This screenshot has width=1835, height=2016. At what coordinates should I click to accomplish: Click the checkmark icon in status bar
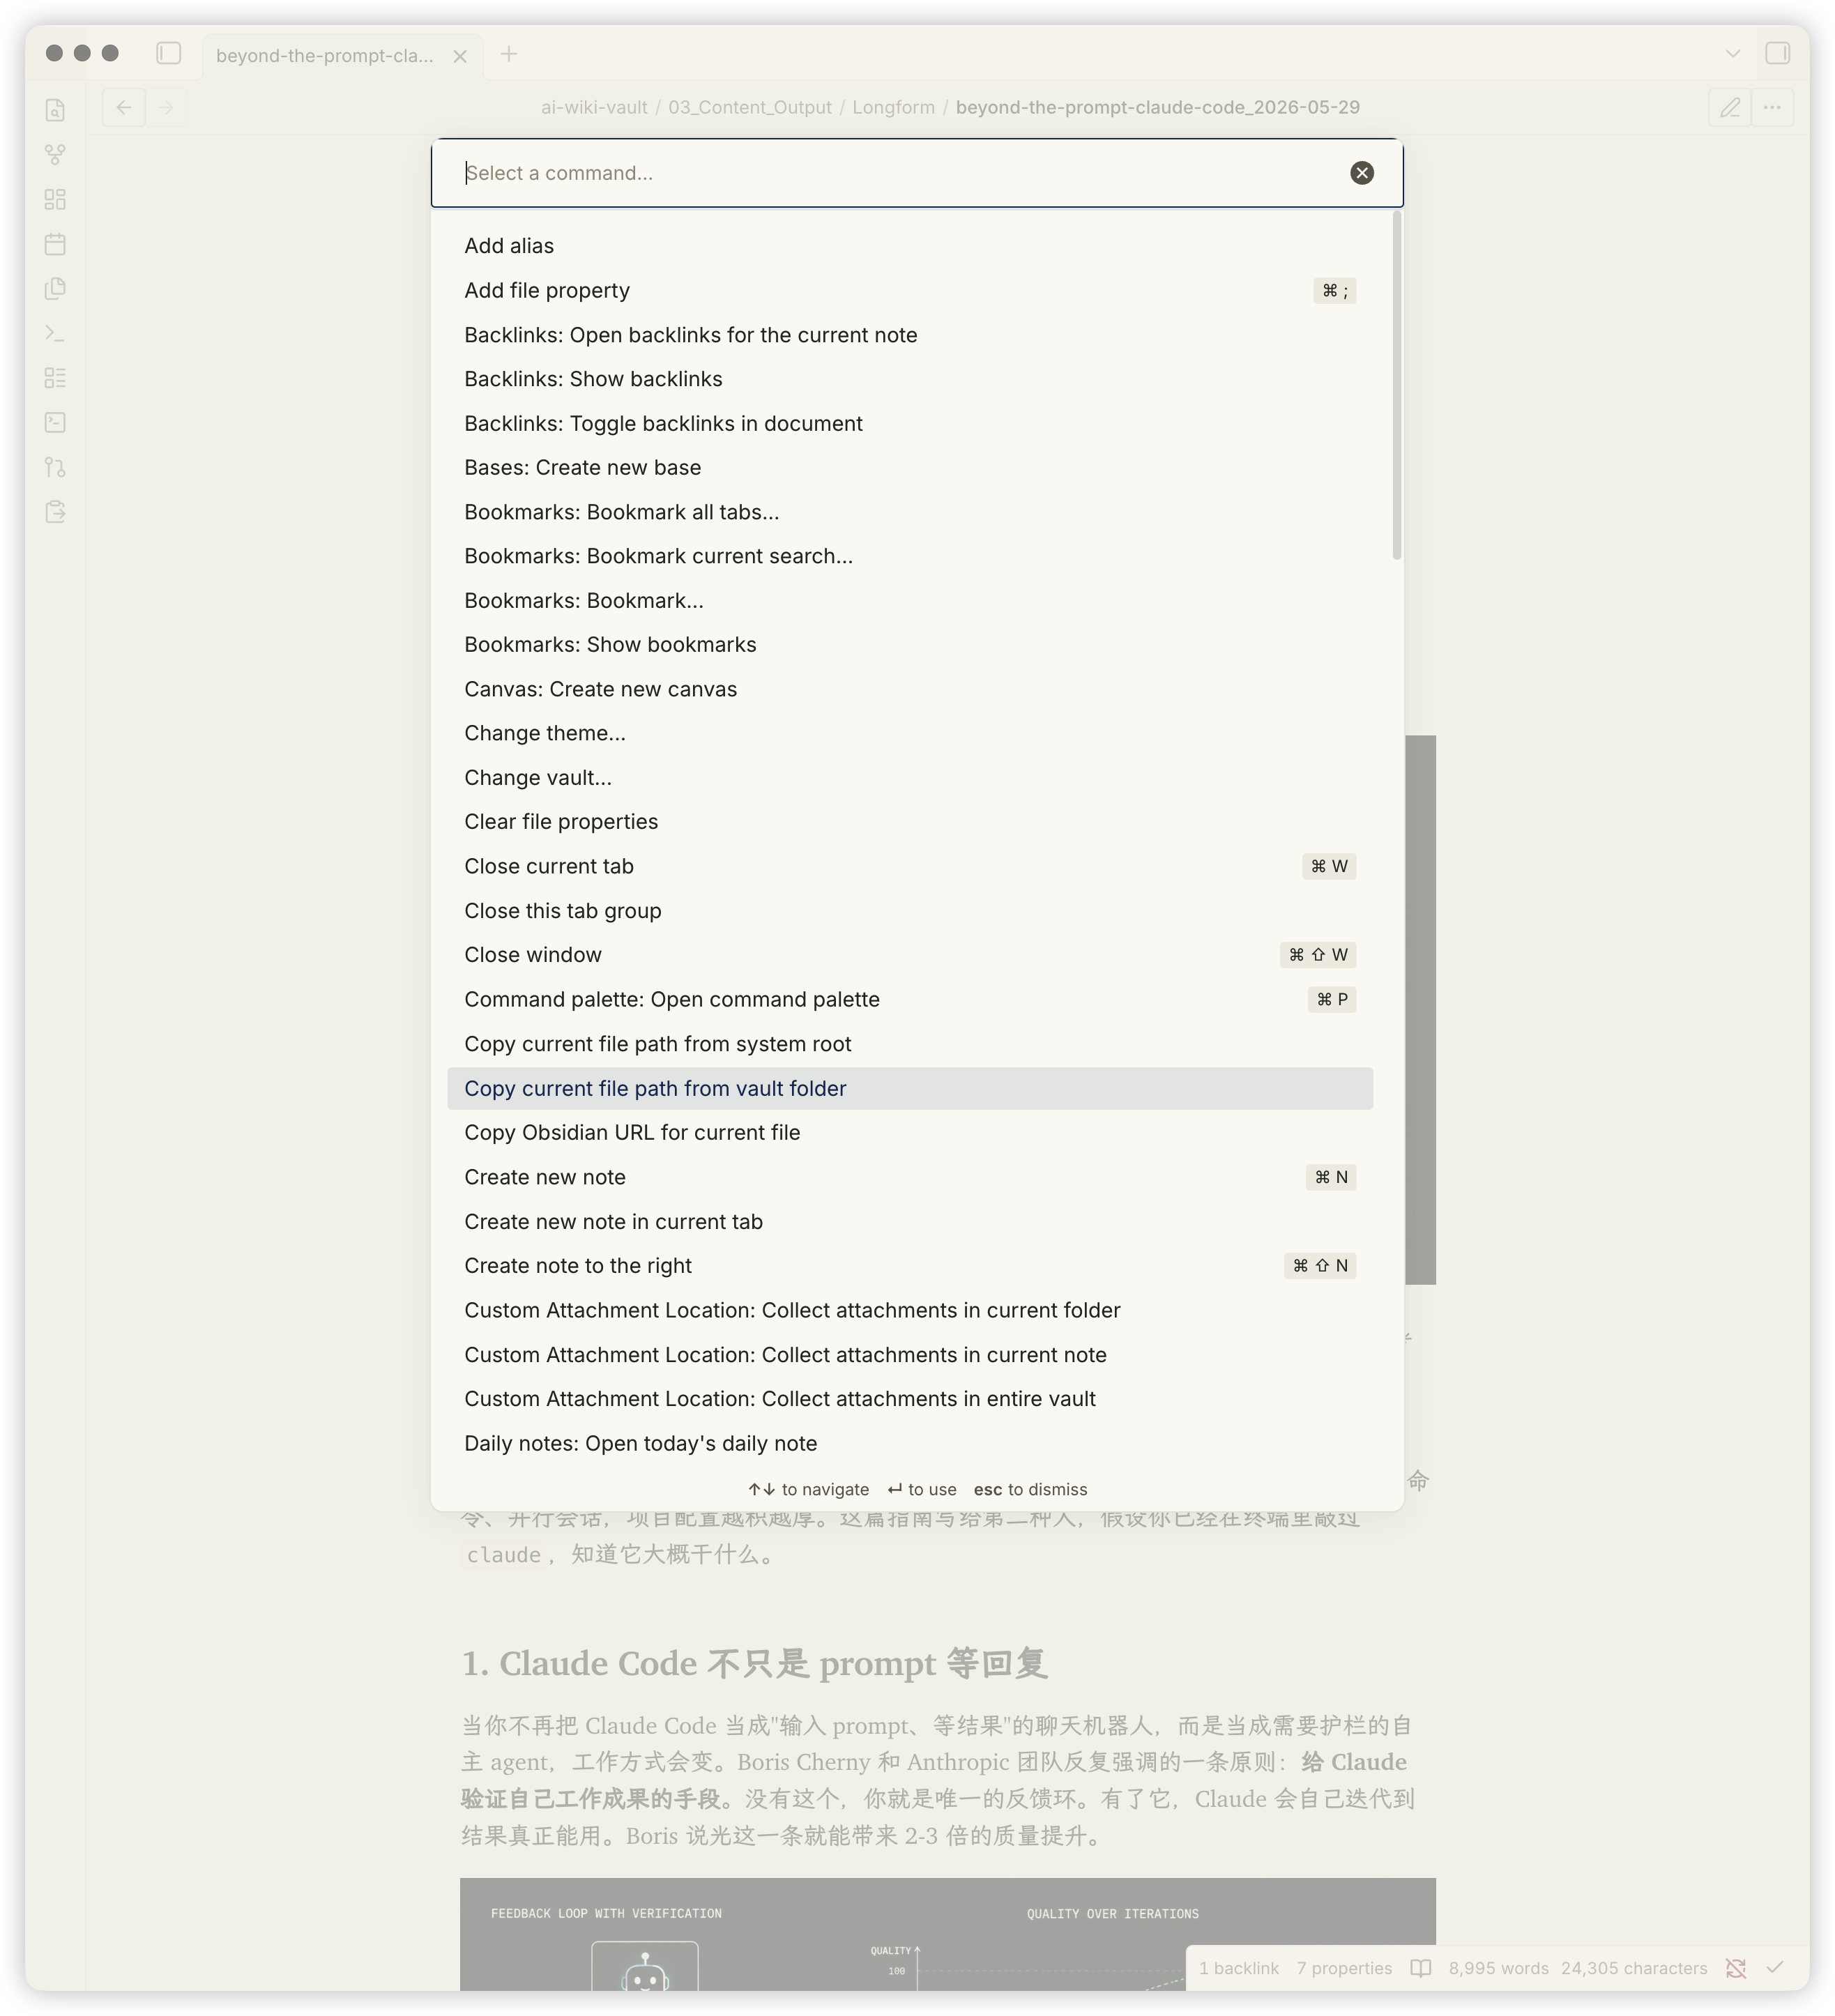pos(1775,1968)
